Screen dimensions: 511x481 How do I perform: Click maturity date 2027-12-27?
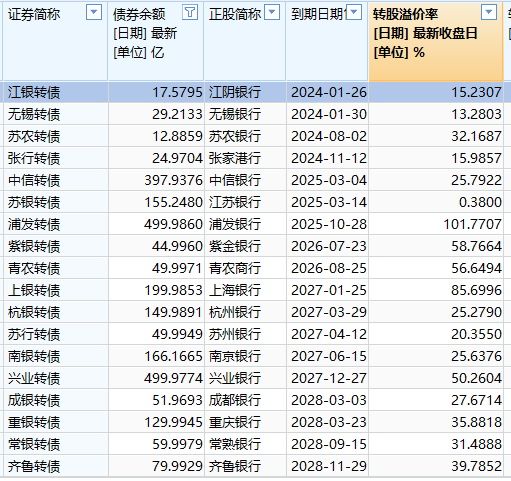point(328,378)
